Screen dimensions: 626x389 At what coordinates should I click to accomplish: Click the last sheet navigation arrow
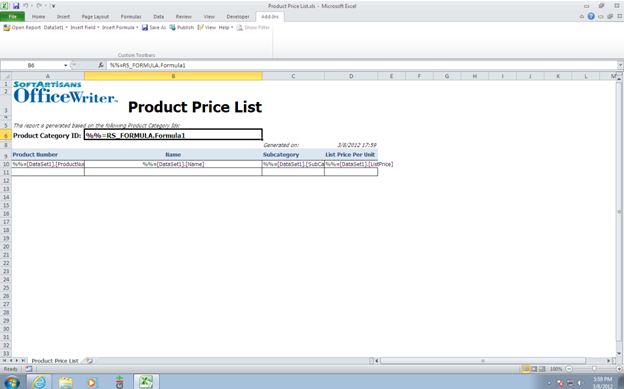23,361
